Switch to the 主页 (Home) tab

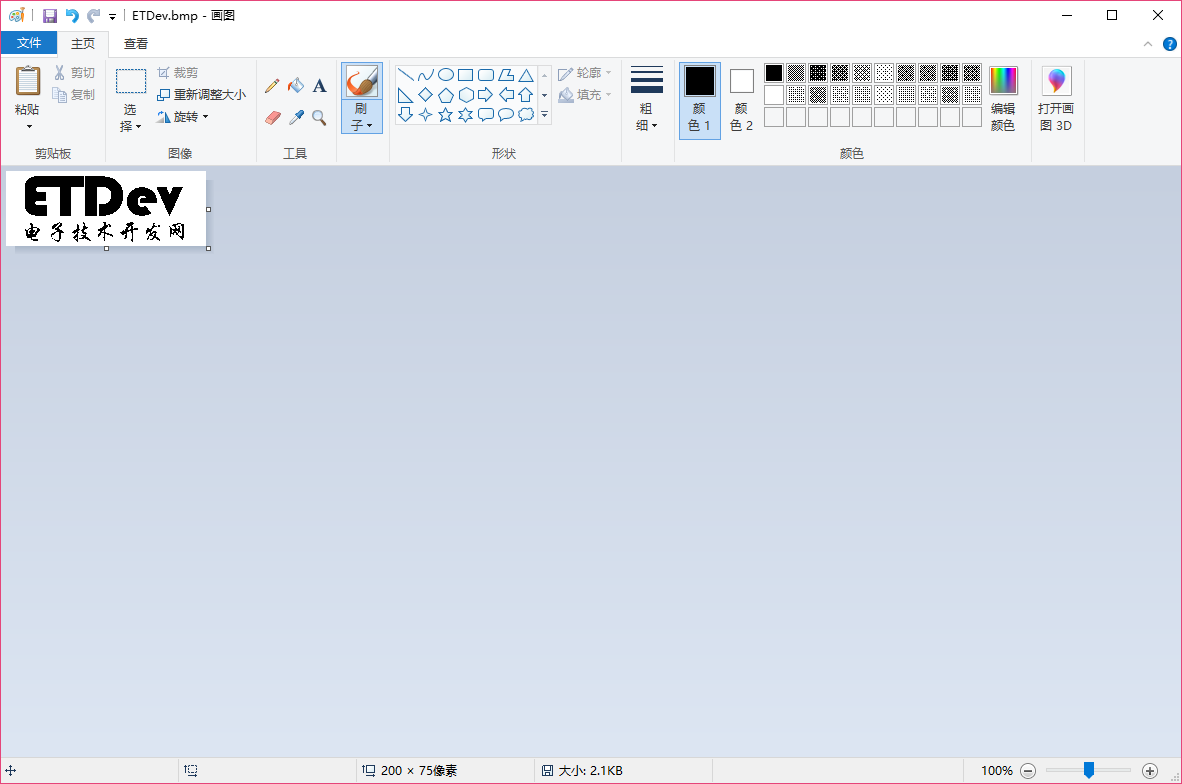pos(83,44)
